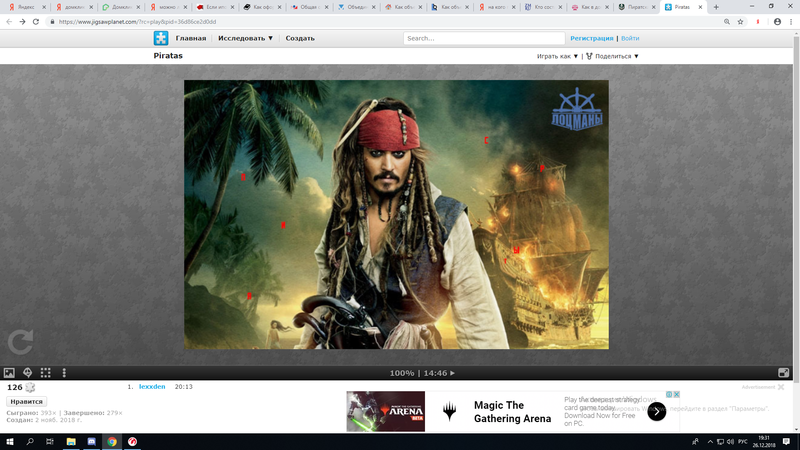This screenshot has width=800, height=450.
Task: Click the restart puzzle circular arrow icon
Action: 20,341
